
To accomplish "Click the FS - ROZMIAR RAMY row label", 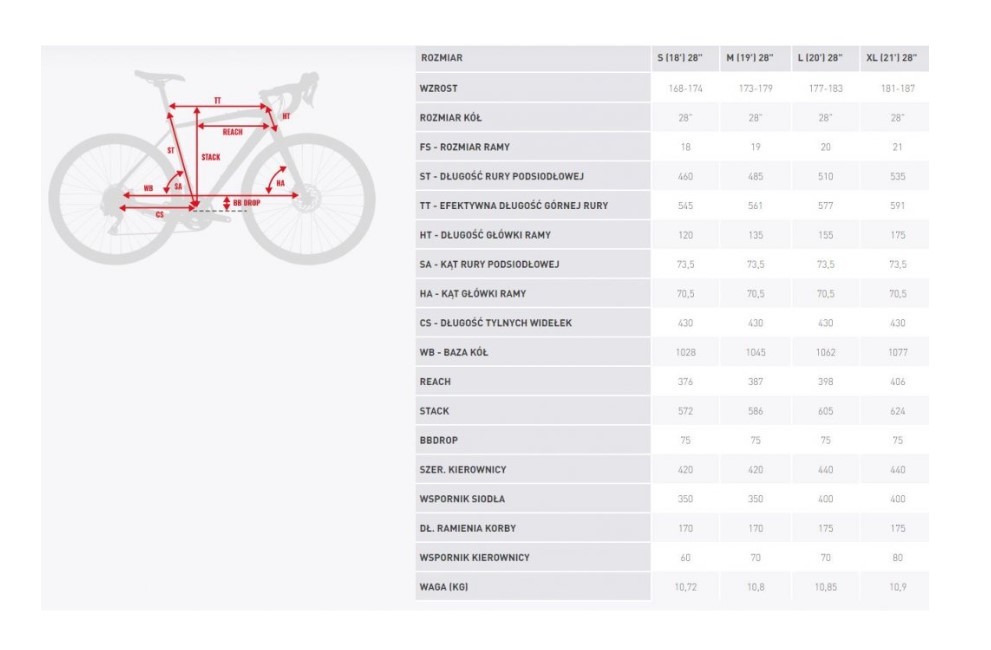I will click(x=465, y=147).
